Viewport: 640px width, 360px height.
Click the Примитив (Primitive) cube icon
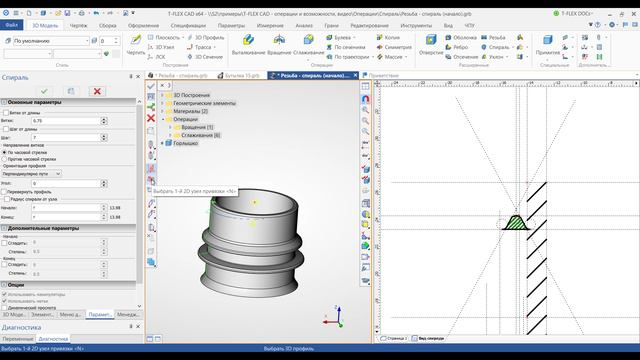click(548, 40)
